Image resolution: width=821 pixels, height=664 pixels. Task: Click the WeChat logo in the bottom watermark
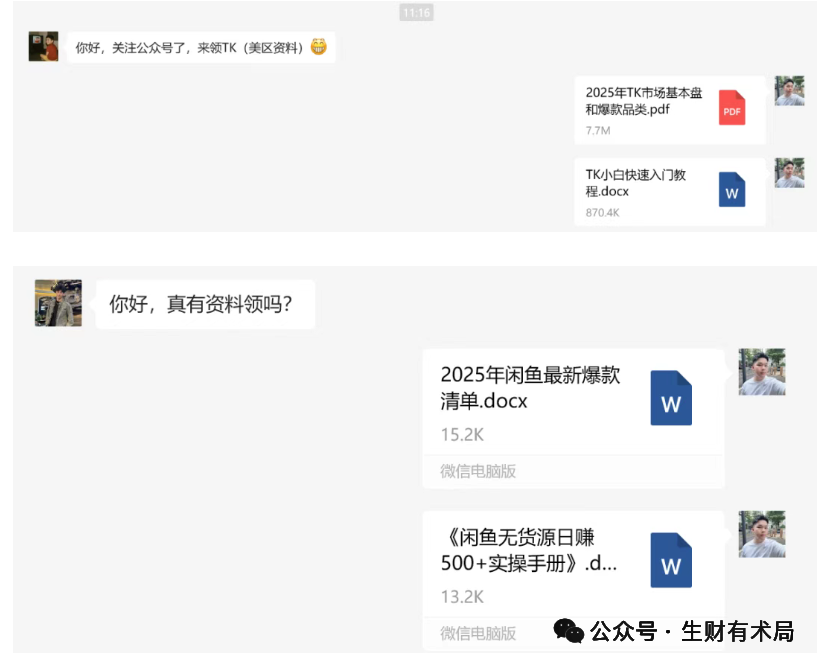pos(569,631)
